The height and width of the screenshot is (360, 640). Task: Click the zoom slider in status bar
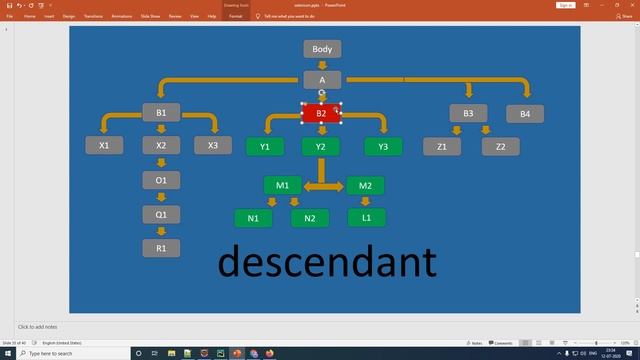pos(596,343)
